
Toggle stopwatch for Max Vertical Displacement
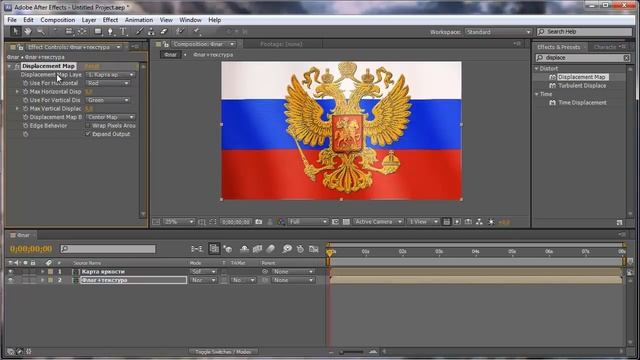click(x=25, y=109)
